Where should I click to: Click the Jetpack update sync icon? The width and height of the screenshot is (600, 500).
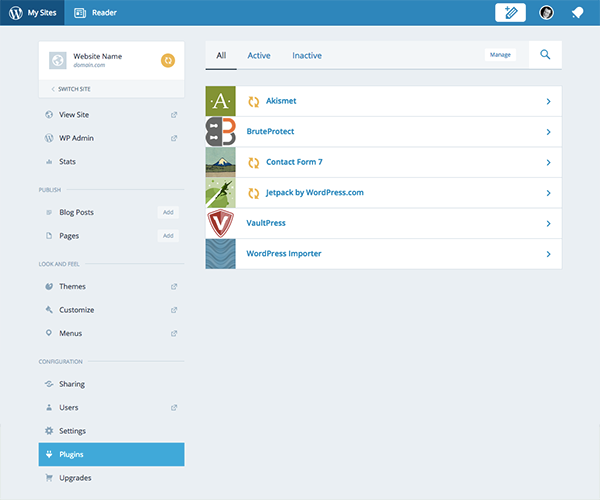(x=253, y=193)
